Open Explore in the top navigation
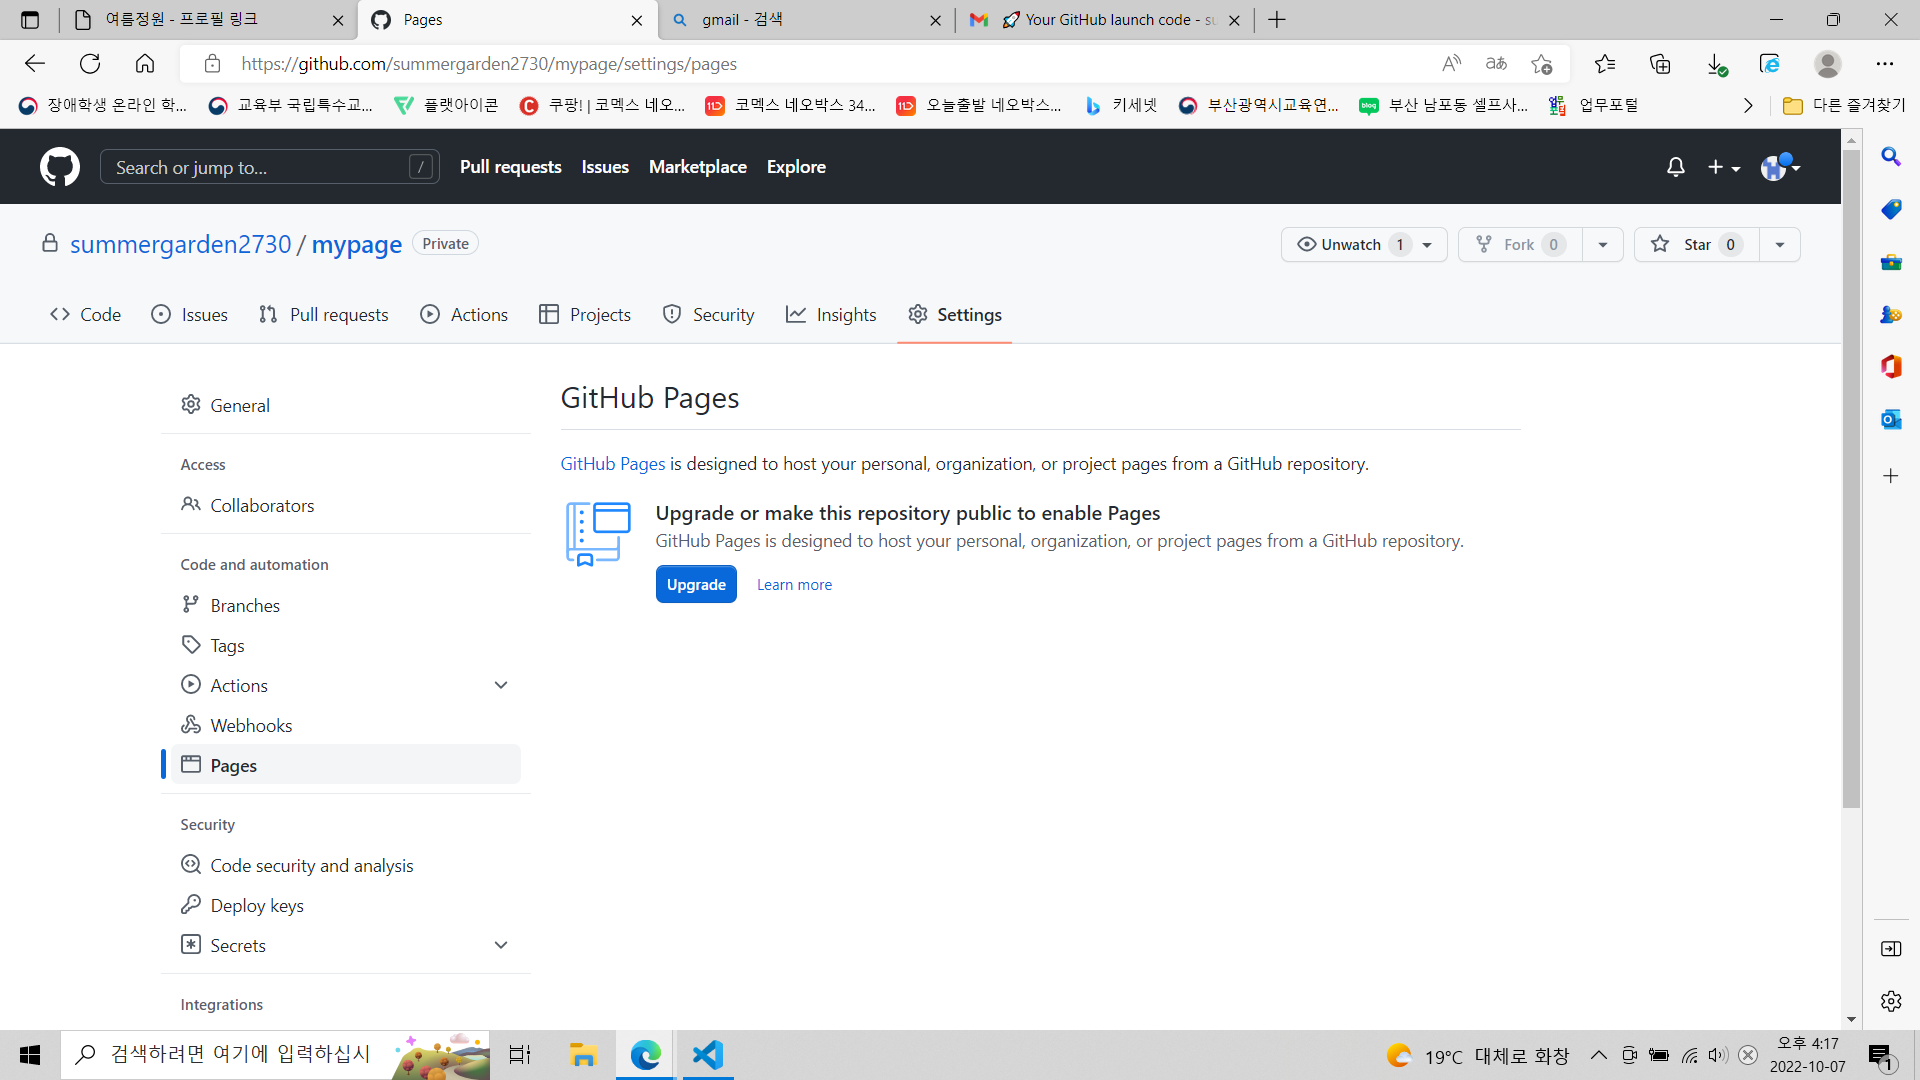 coord(796,167)
